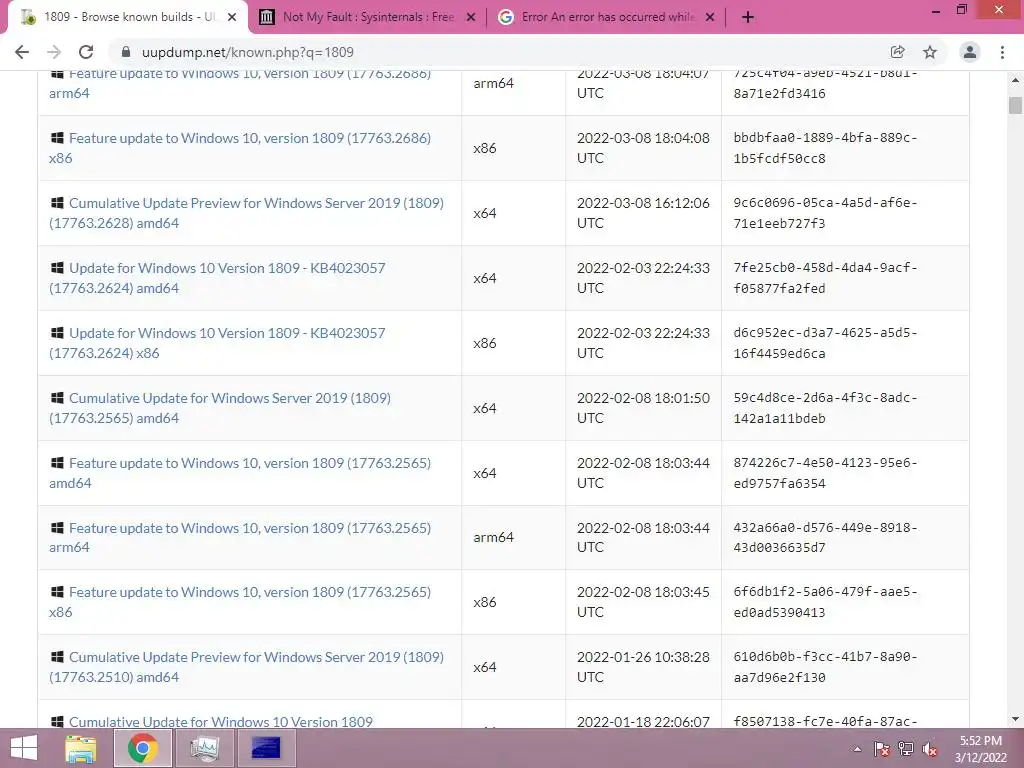Close the 1809 Browse known builds tab
The image size is (1024, 768).
(232, 17)
